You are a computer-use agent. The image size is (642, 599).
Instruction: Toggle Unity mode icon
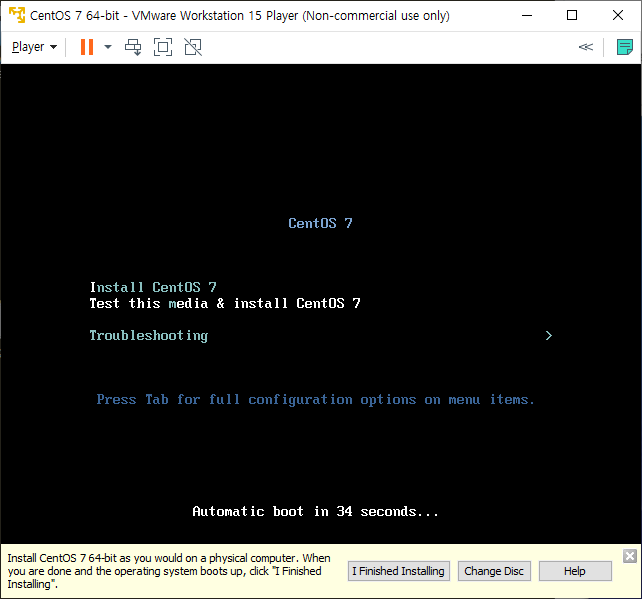pyautogui.click(x=193, y=47)
